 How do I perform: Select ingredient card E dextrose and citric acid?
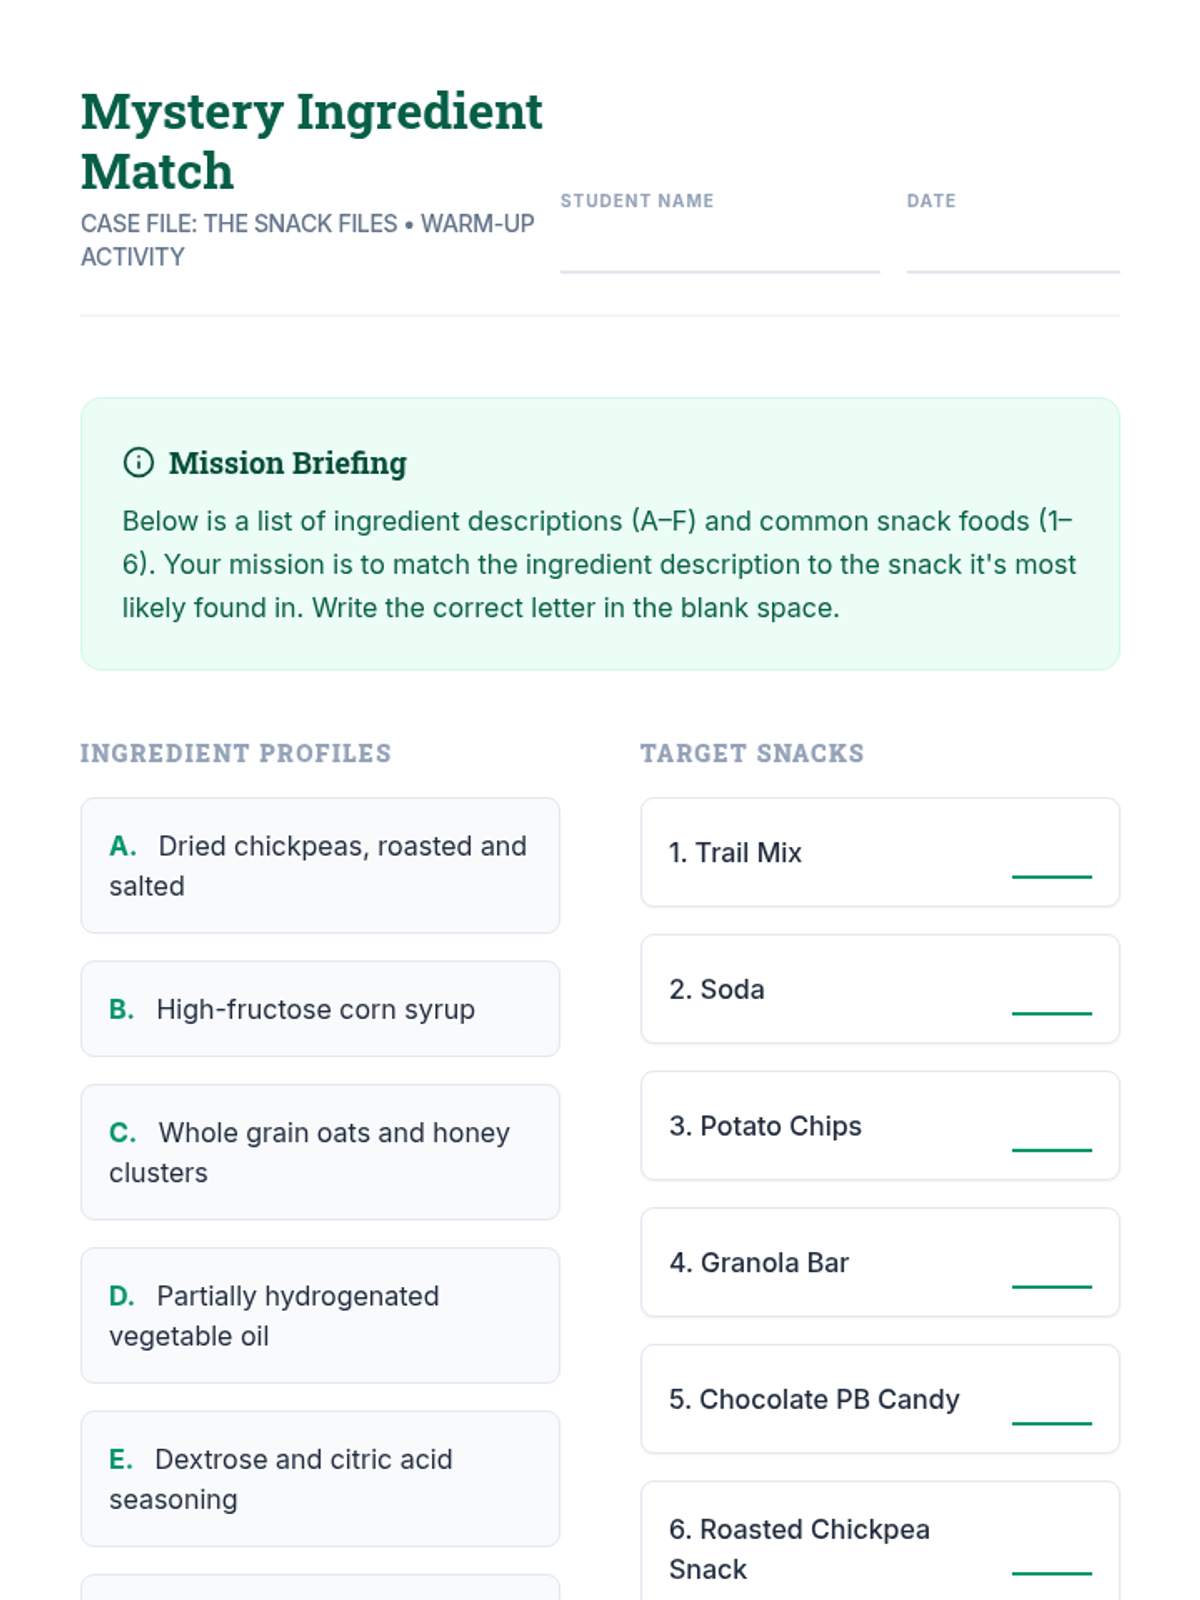pyautogui.click(x=320, y=1479)
